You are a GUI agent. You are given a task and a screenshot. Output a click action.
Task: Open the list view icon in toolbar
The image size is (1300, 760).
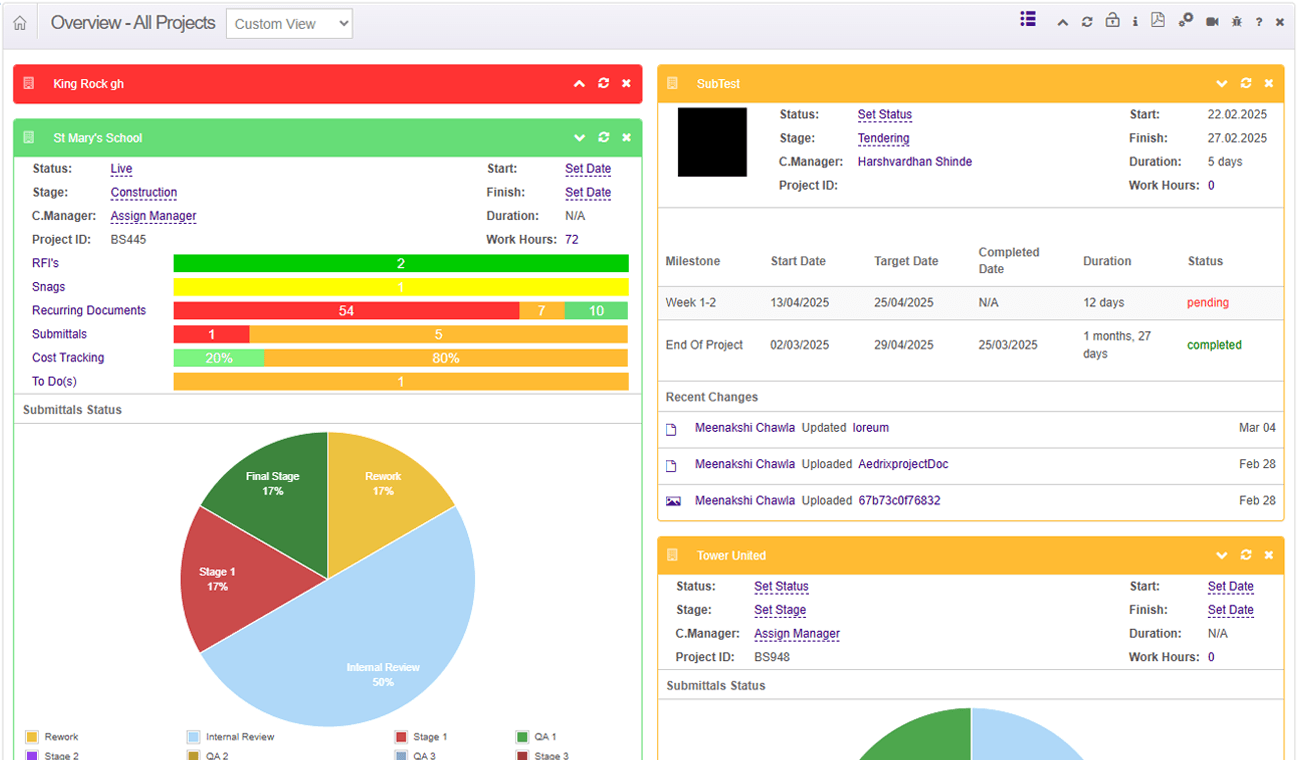[1028, 19]
